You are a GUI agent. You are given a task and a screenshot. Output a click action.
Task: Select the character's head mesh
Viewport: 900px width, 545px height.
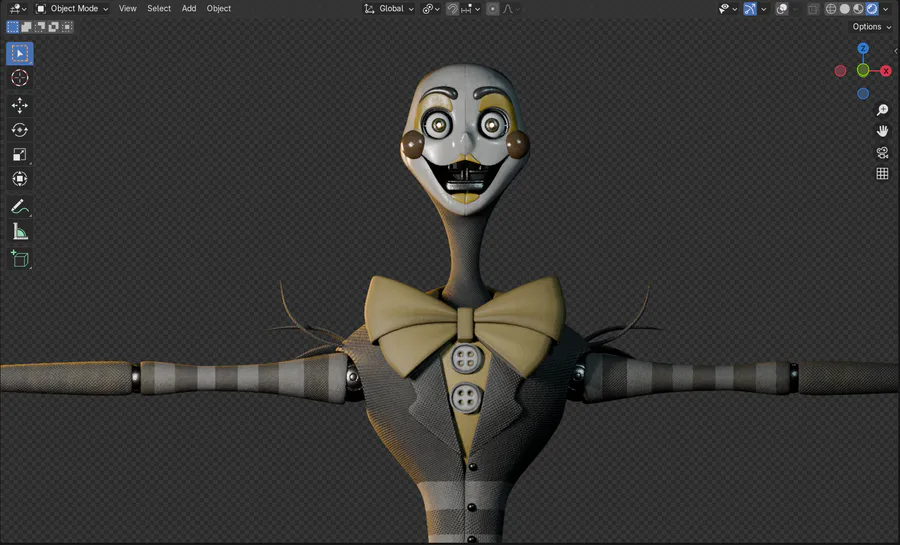point(465,138)
